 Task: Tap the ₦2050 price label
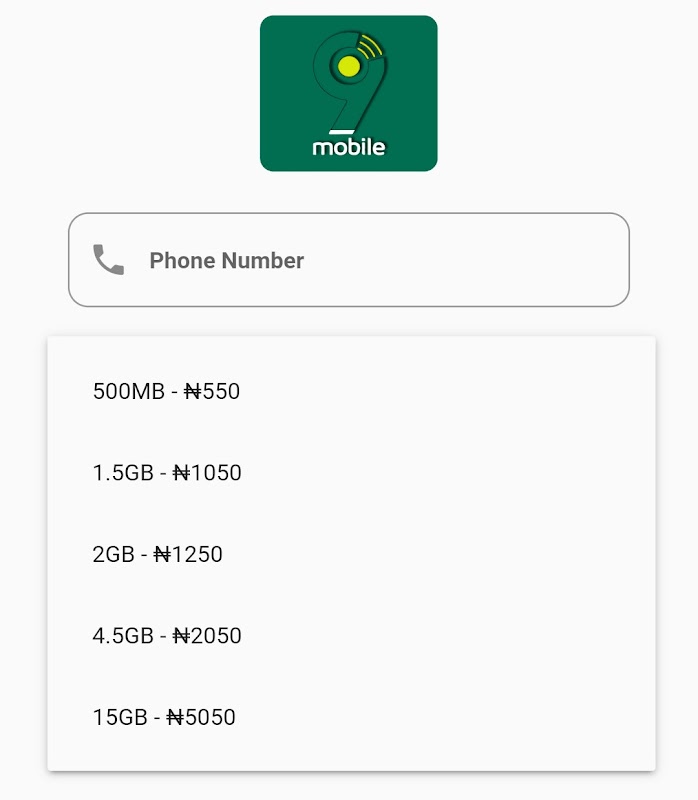click(207, 636)
